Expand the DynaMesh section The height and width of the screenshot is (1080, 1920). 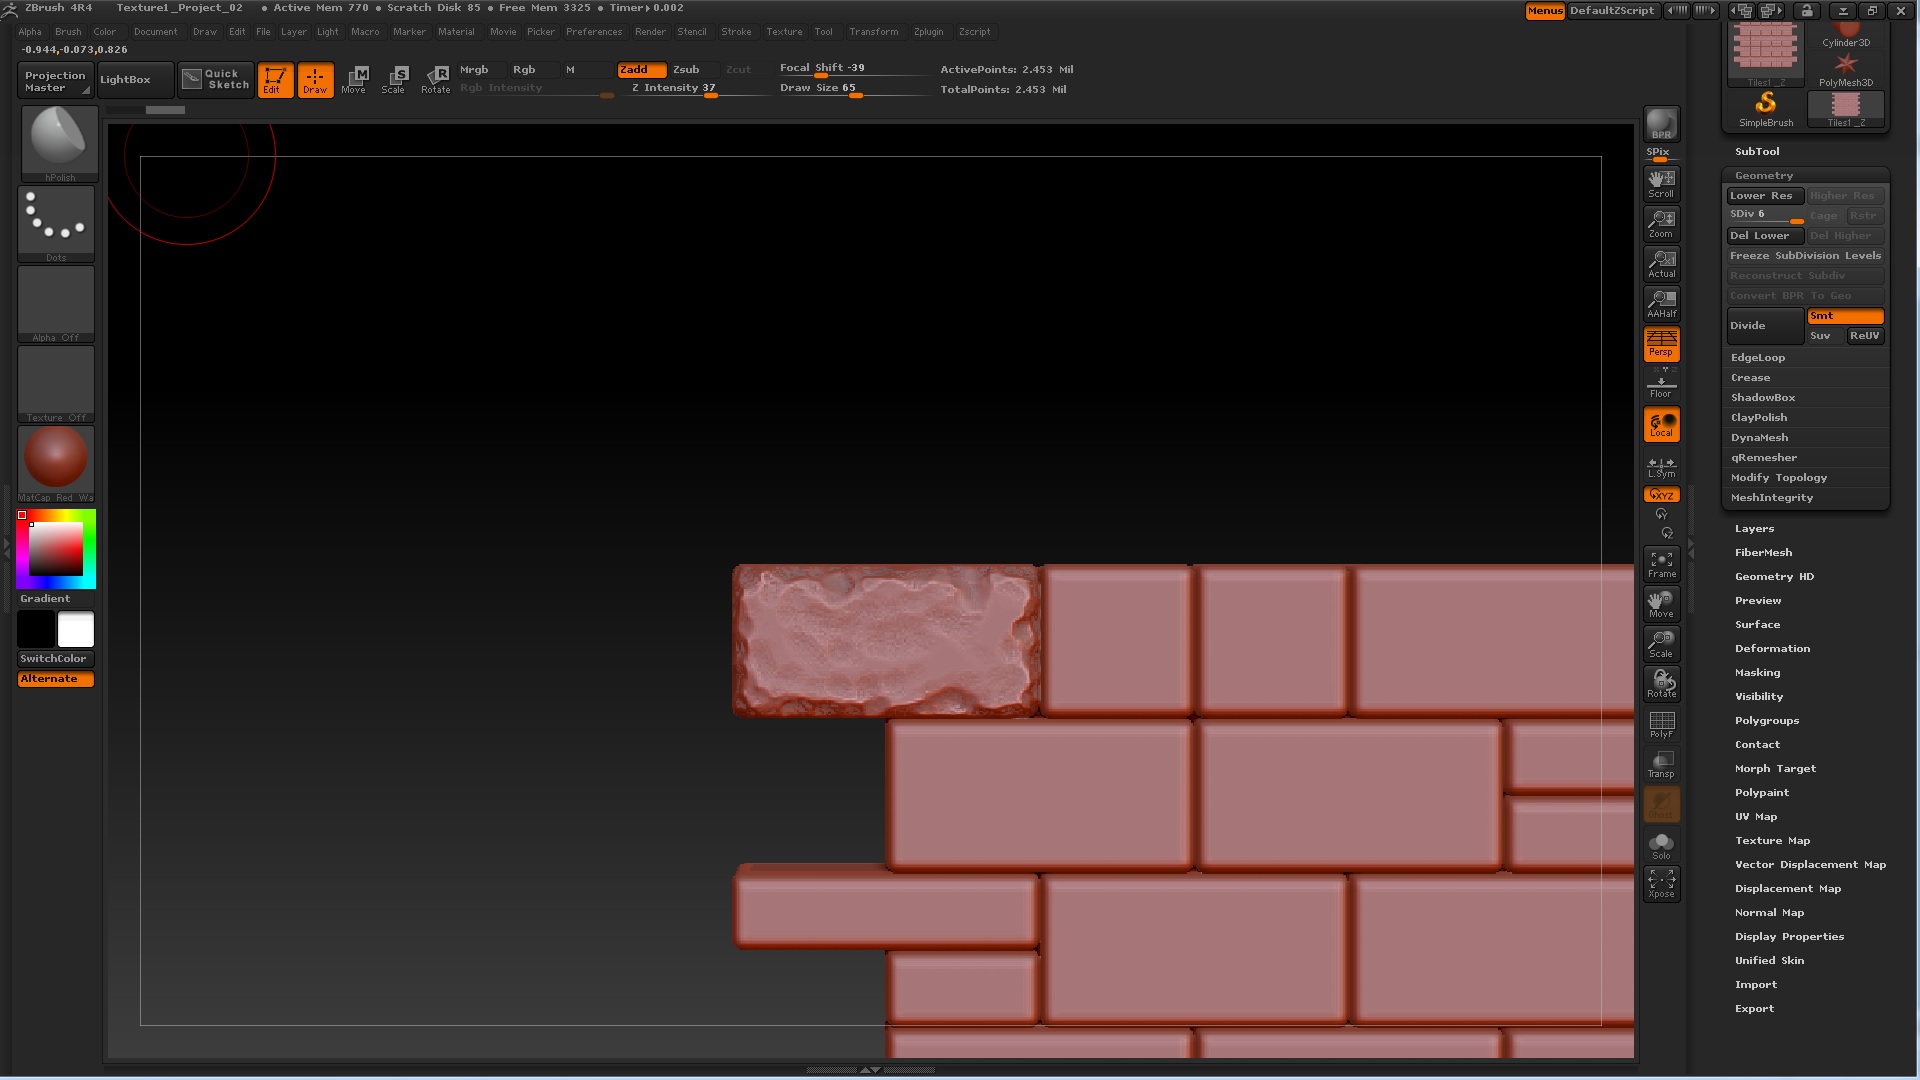[1759, 438]
